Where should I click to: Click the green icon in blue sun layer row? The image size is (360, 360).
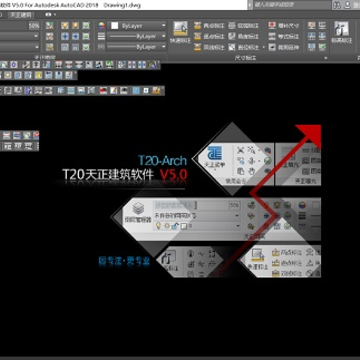point(86,36)
